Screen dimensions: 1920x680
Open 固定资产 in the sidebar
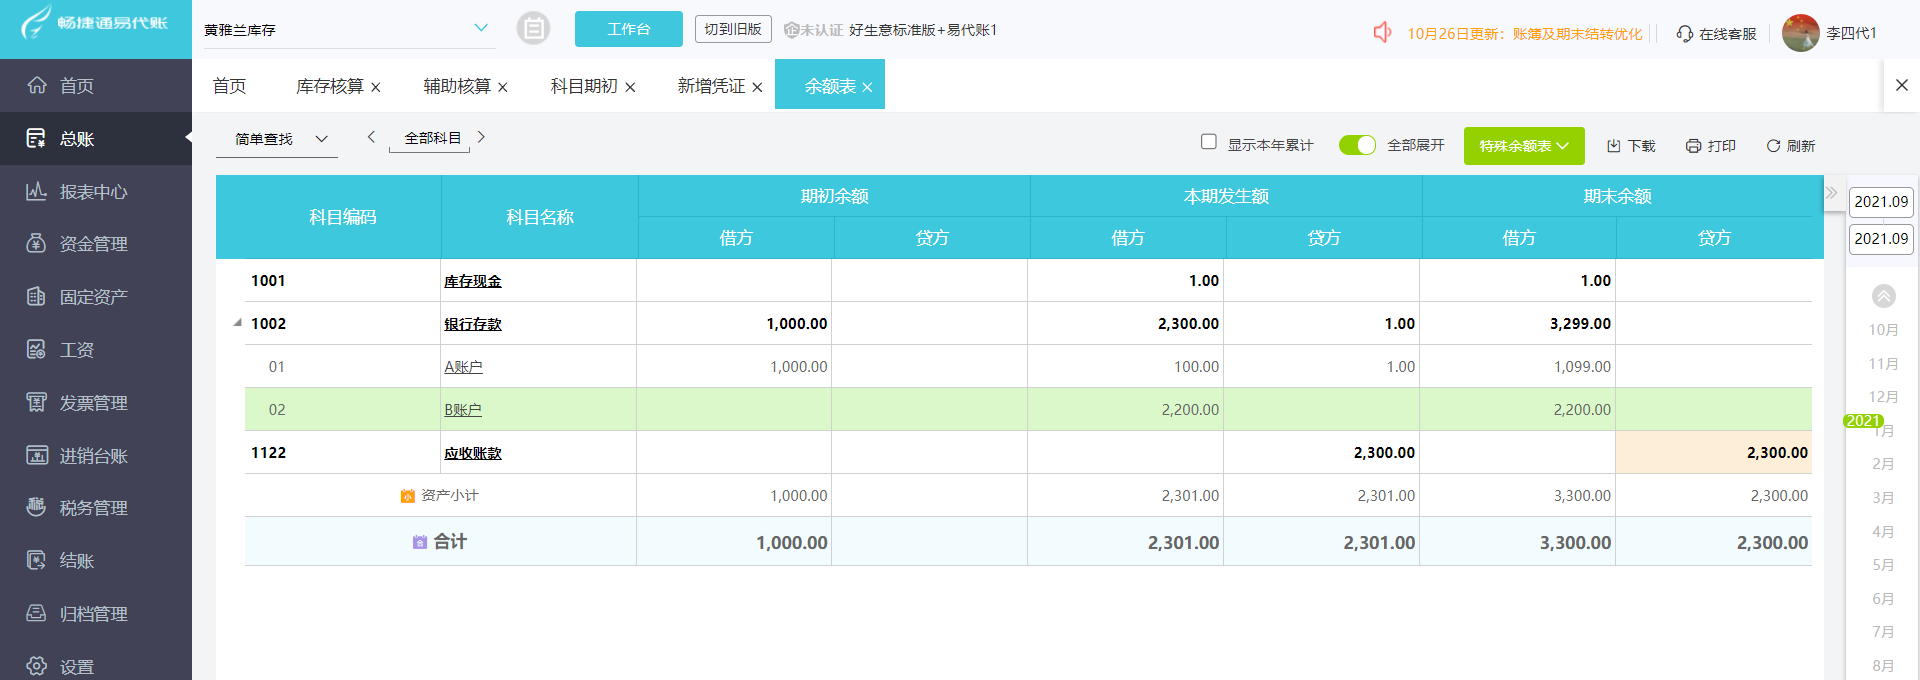click(x=96, y=297)
